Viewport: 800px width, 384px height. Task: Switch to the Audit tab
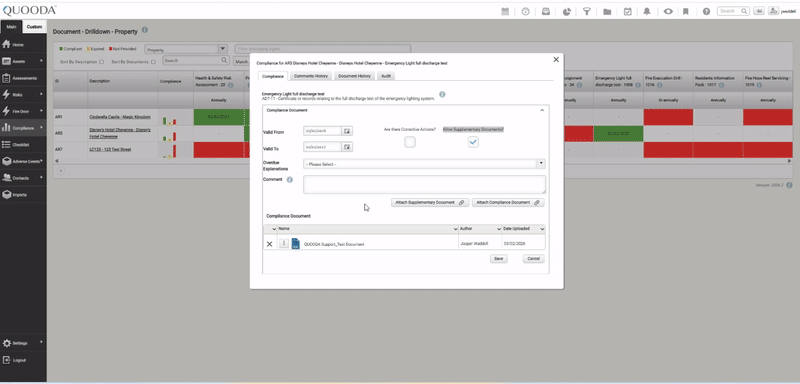coord(386,76)
